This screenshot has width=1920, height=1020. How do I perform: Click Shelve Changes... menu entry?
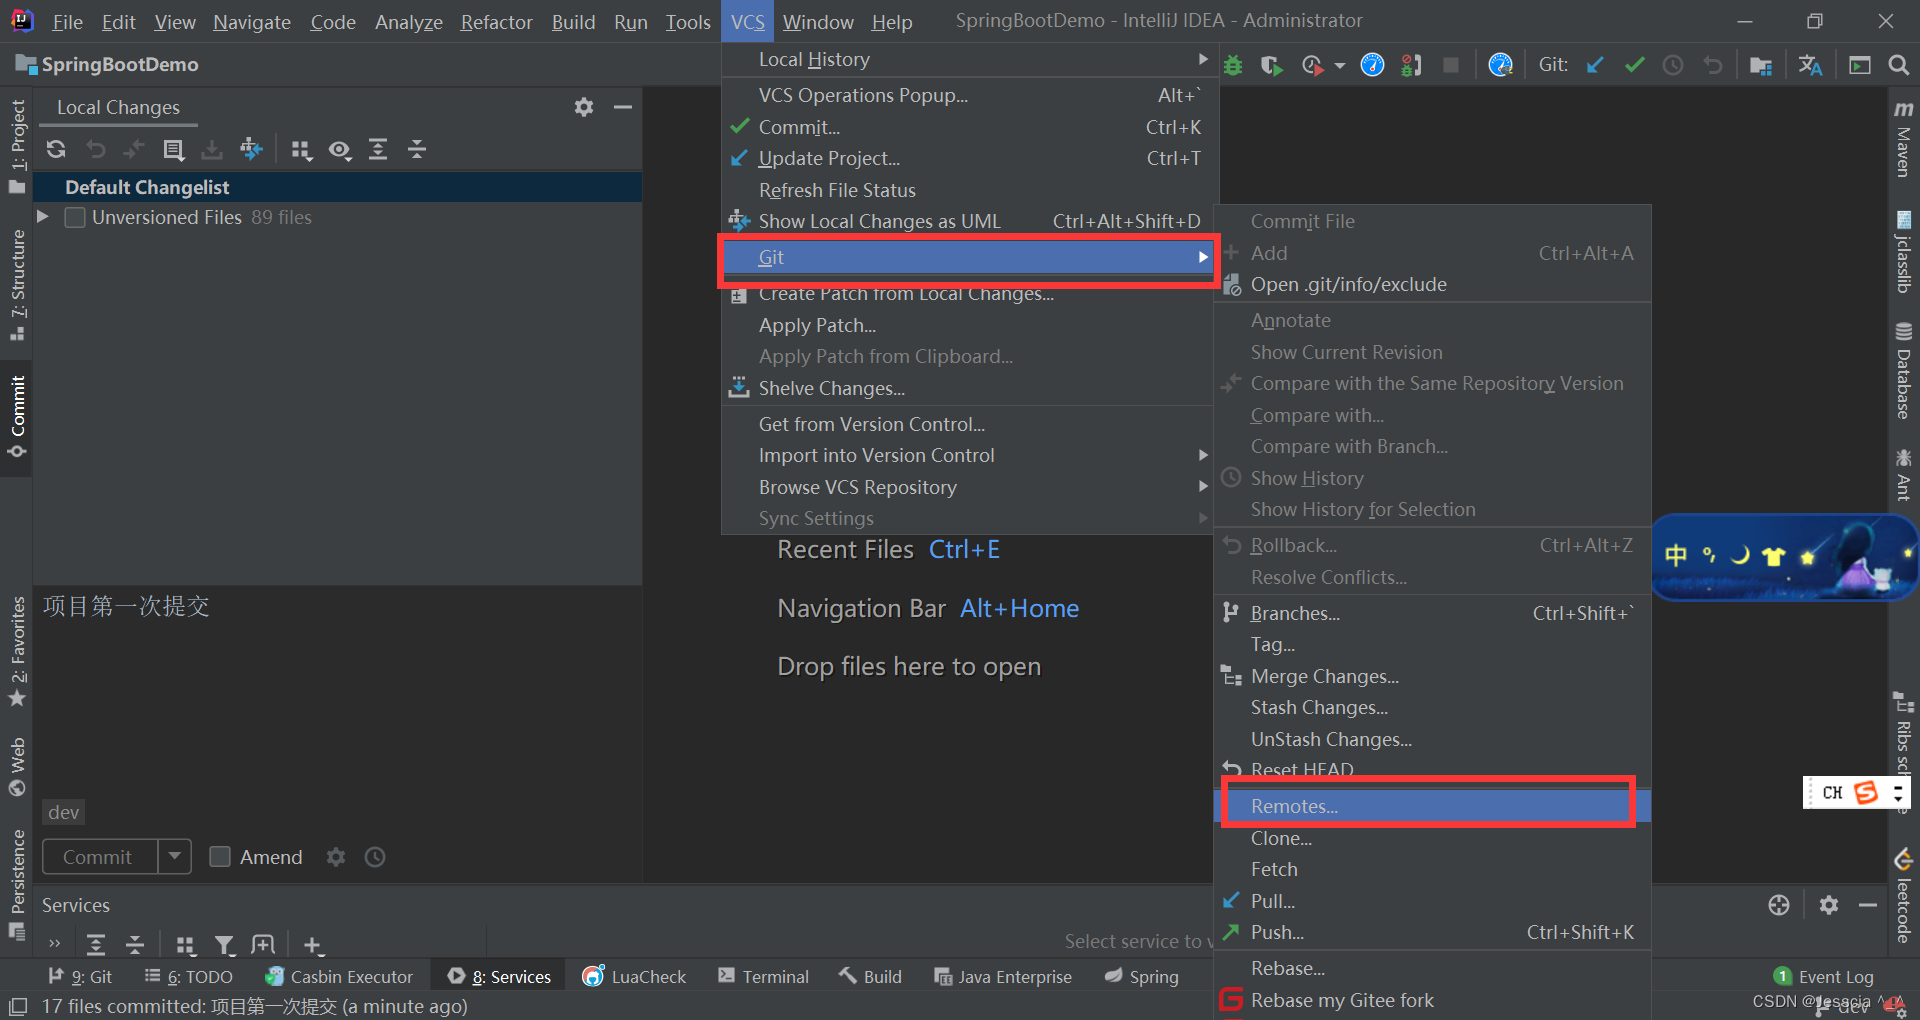tap(968, 388)
